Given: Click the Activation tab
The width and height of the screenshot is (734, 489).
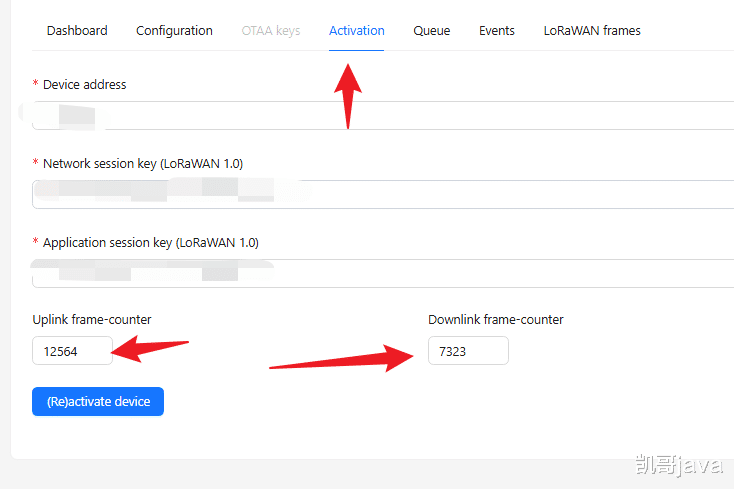Looking at the screenshot, I should point(357,31).
